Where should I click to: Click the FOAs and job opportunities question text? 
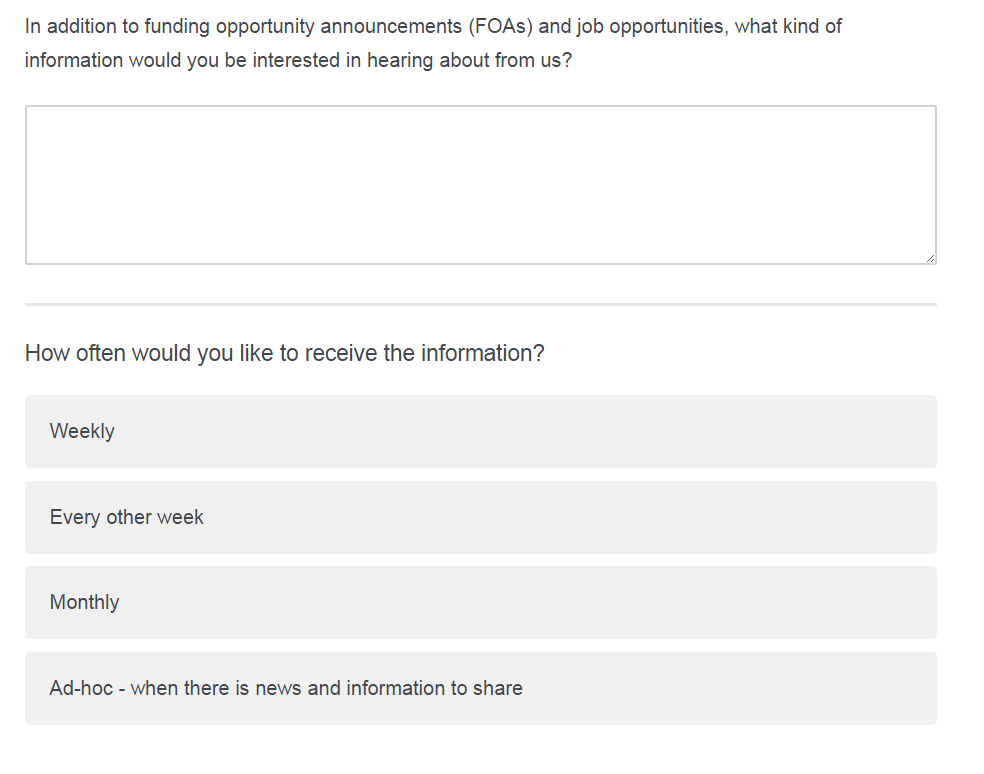coord(433,43)
